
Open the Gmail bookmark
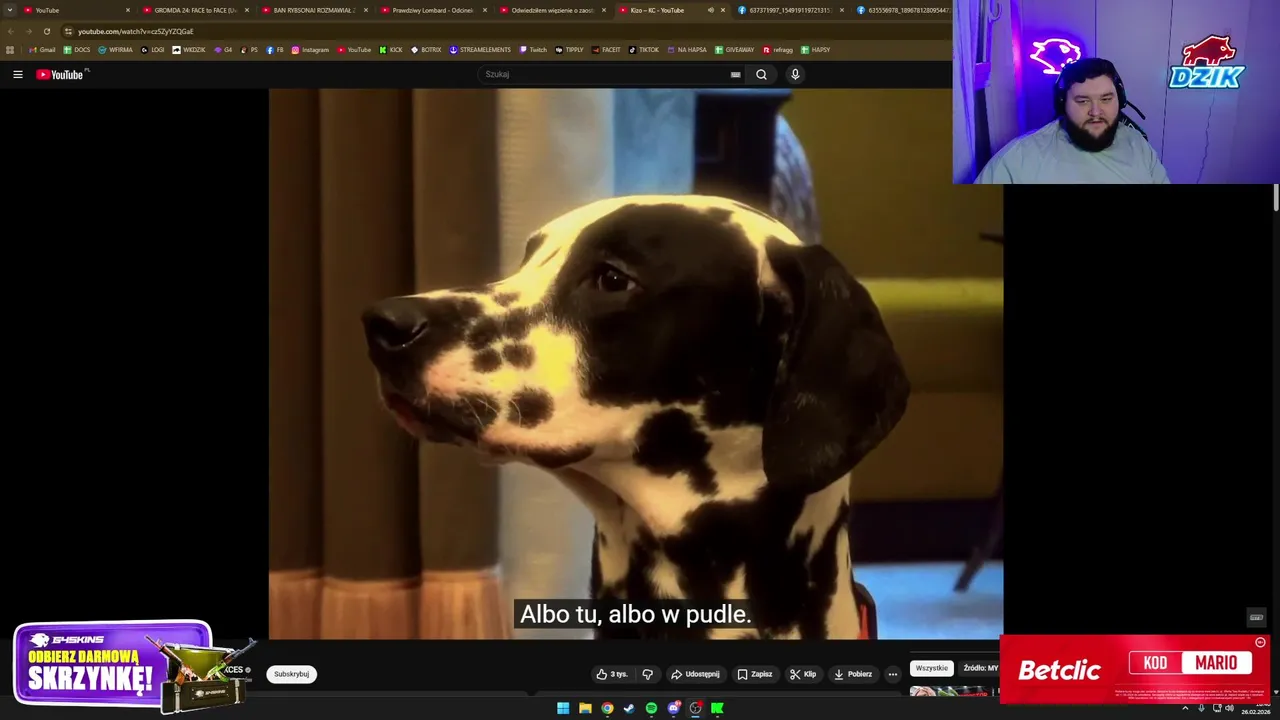pos(42,50)
